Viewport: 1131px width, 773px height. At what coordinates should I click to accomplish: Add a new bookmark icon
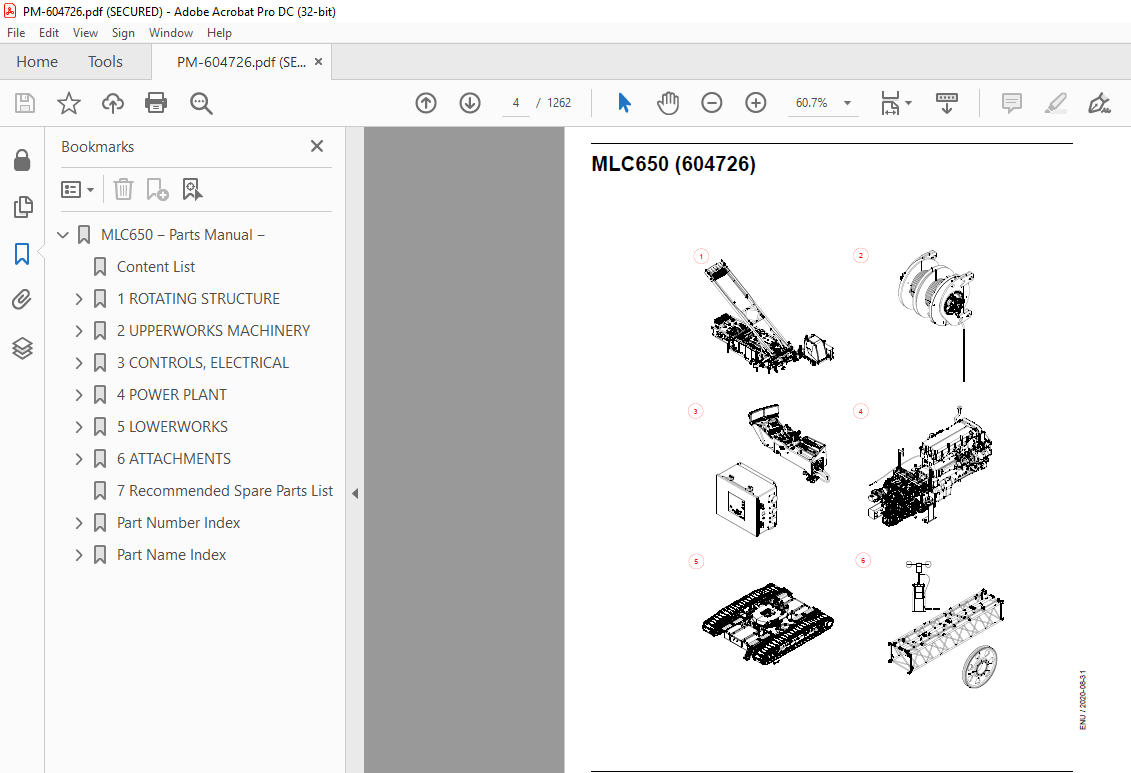click(x=157, y=189)
